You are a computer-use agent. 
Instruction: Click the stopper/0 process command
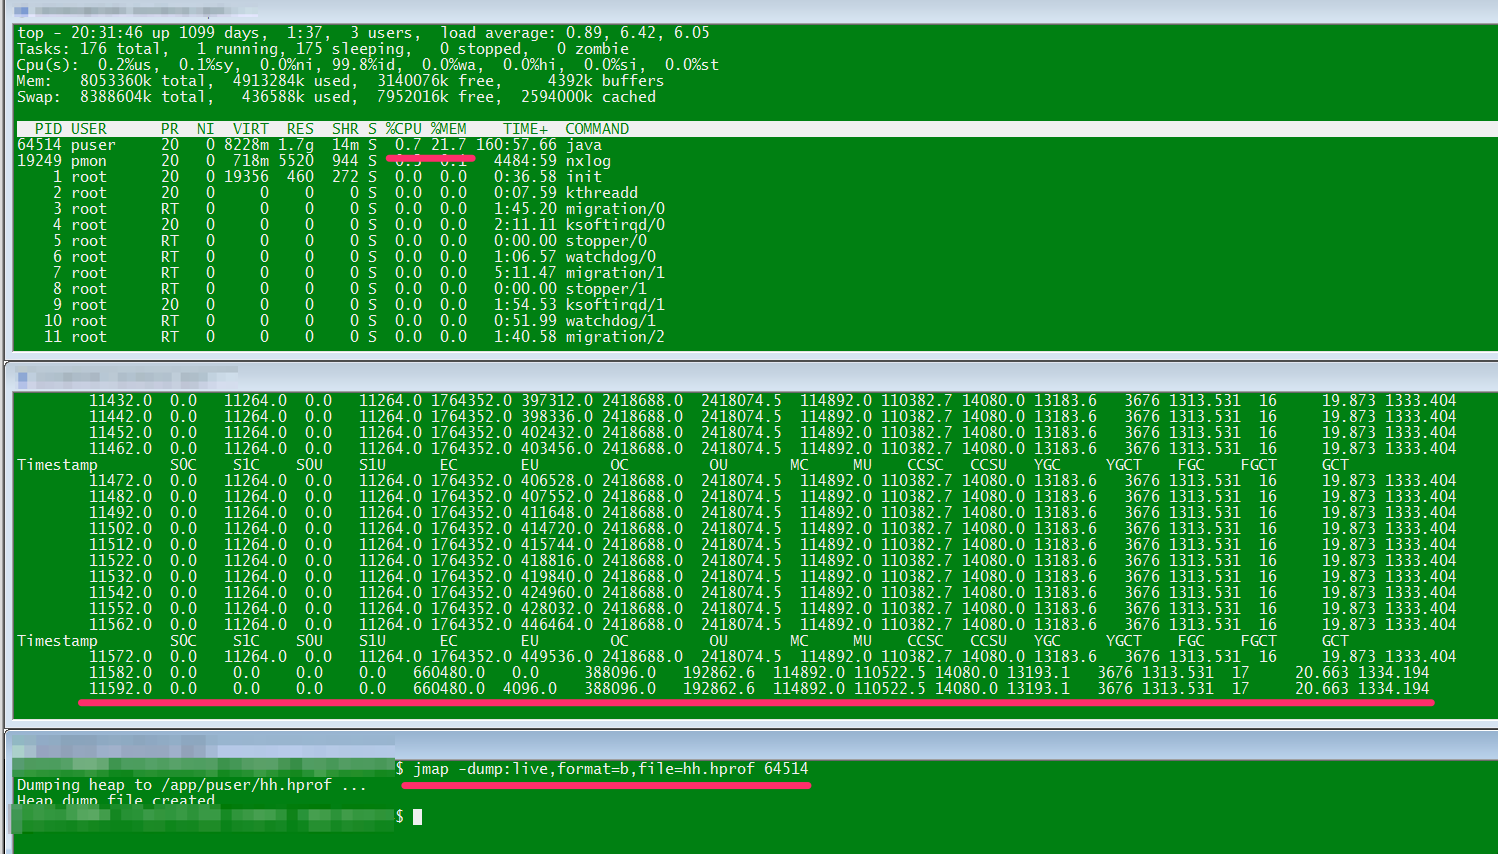click(x=606, y=241)
